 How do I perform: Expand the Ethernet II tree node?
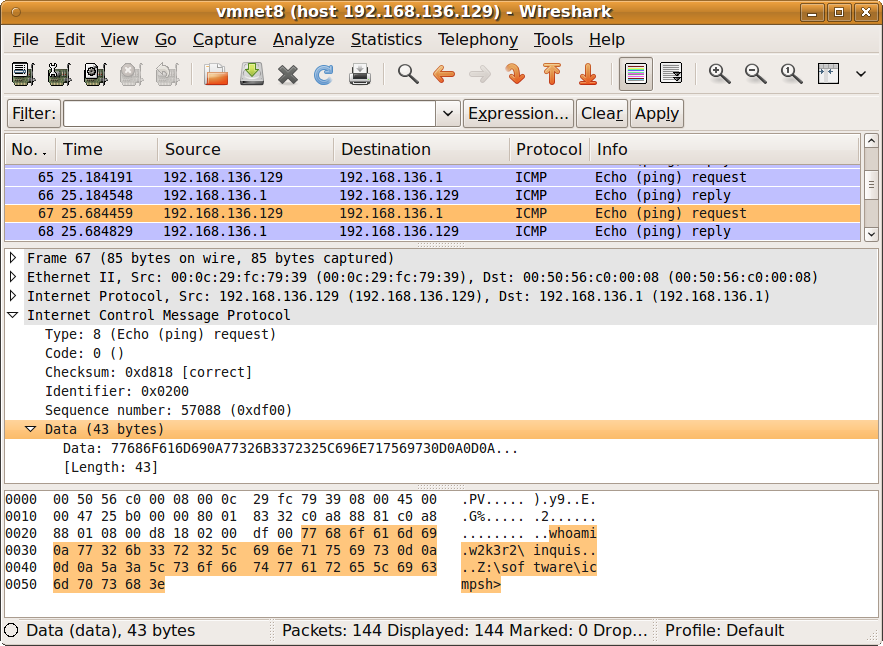click(13, 277)
